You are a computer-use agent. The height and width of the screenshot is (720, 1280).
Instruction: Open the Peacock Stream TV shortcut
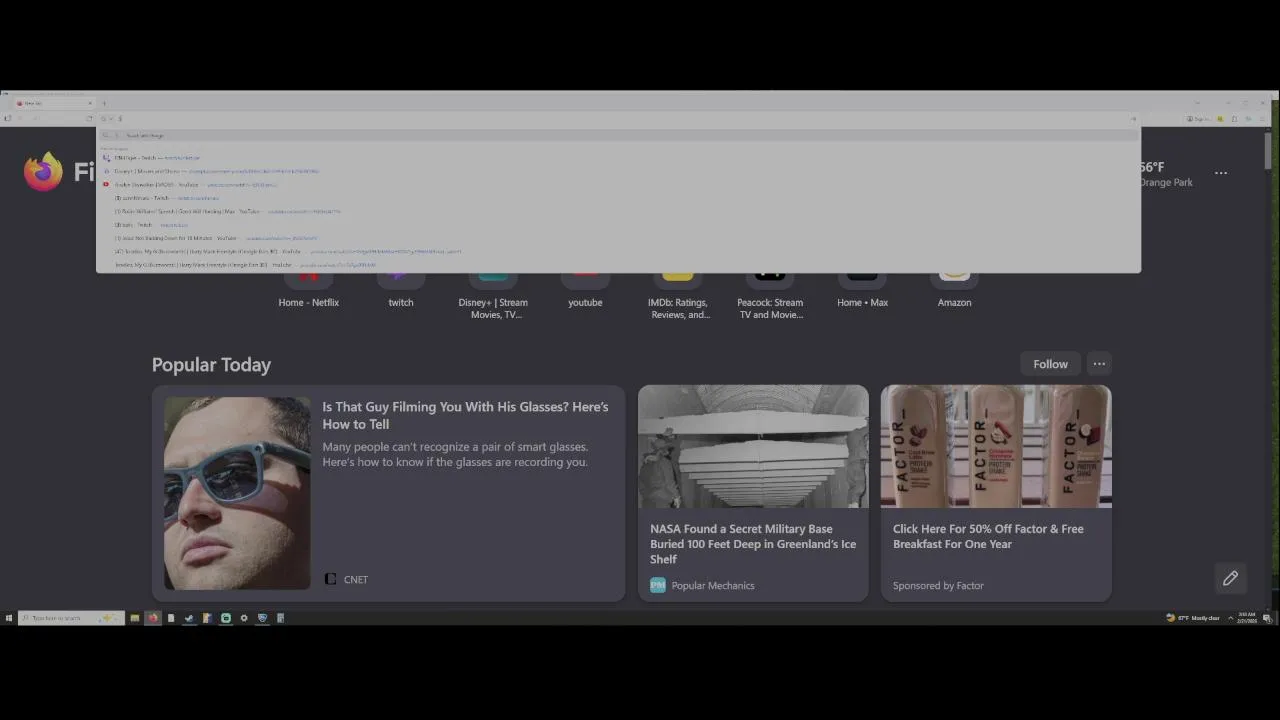(770, 297)
